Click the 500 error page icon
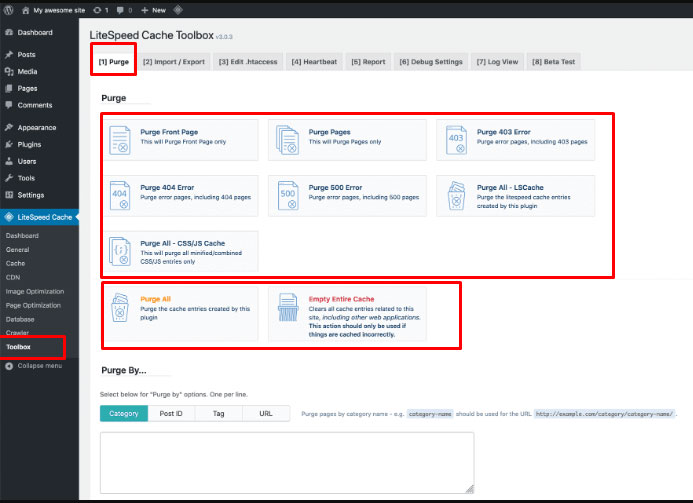This screenshot has height=503, width=693. 288,195
